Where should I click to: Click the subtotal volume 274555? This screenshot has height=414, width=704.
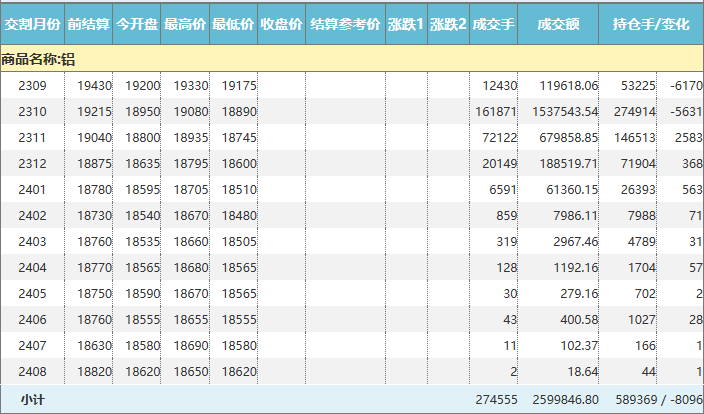[495, 399]
